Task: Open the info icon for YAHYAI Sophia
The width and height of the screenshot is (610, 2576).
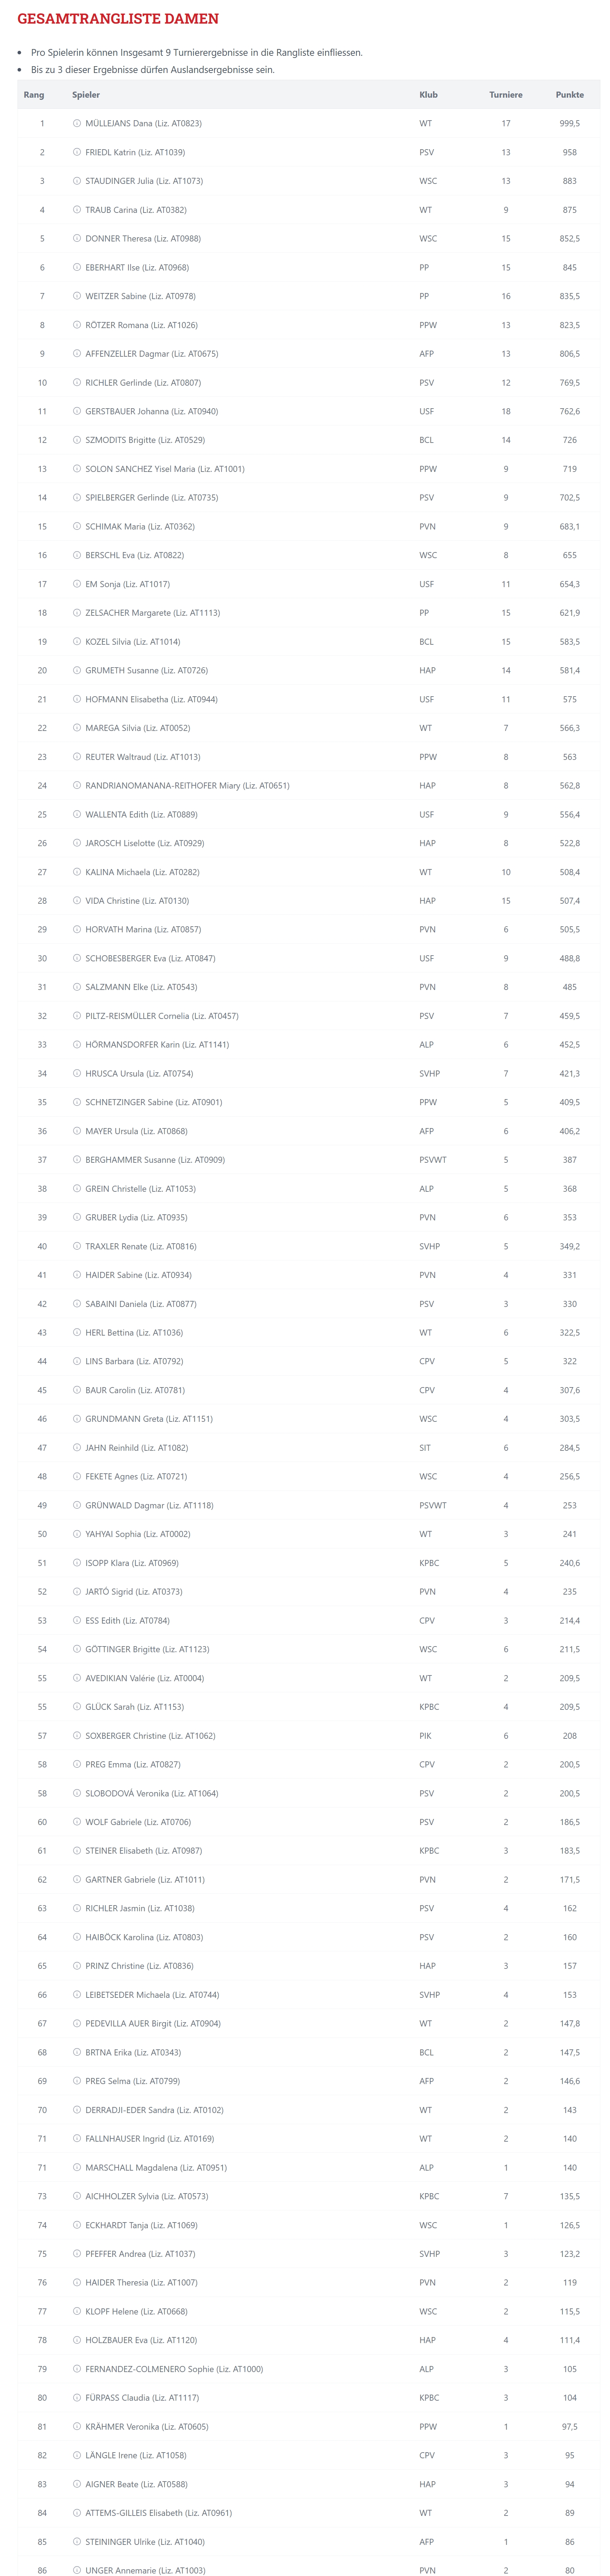Action: coord(77,1534)
